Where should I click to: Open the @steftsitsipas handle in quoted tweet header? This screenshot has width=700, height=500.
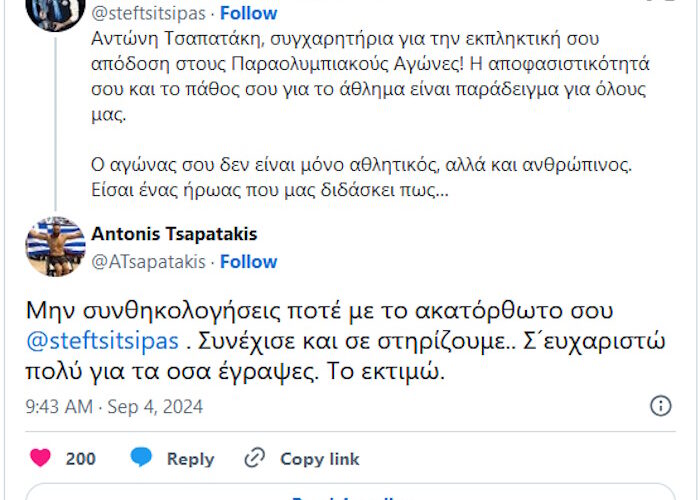pos(148,15)
